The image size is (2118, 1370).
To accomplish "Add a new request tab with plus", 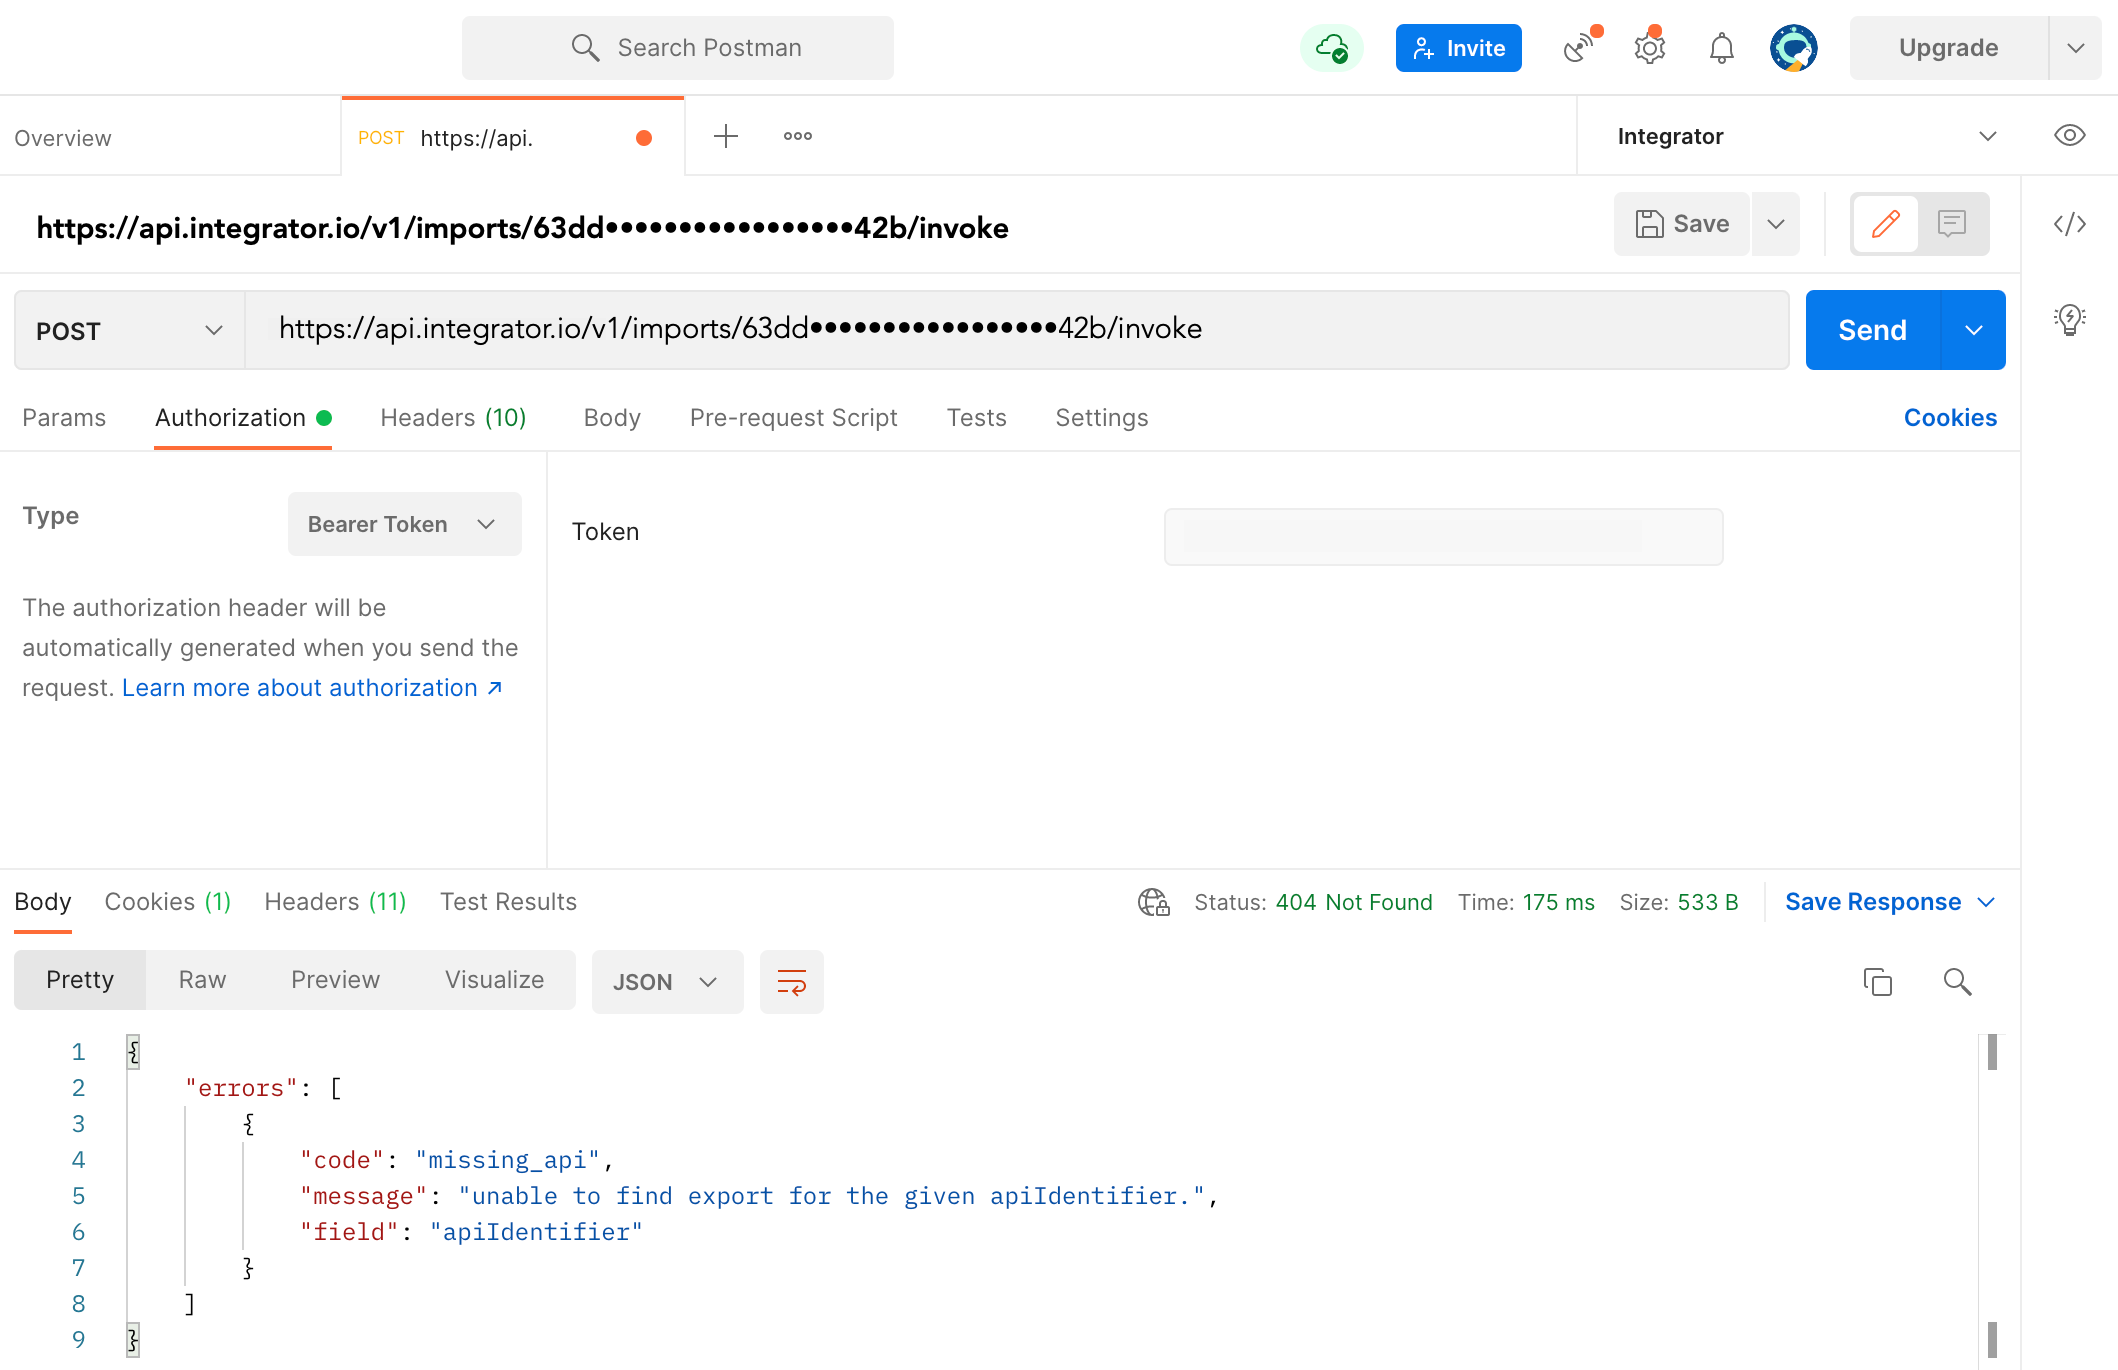I will click(x=726, y=136).
